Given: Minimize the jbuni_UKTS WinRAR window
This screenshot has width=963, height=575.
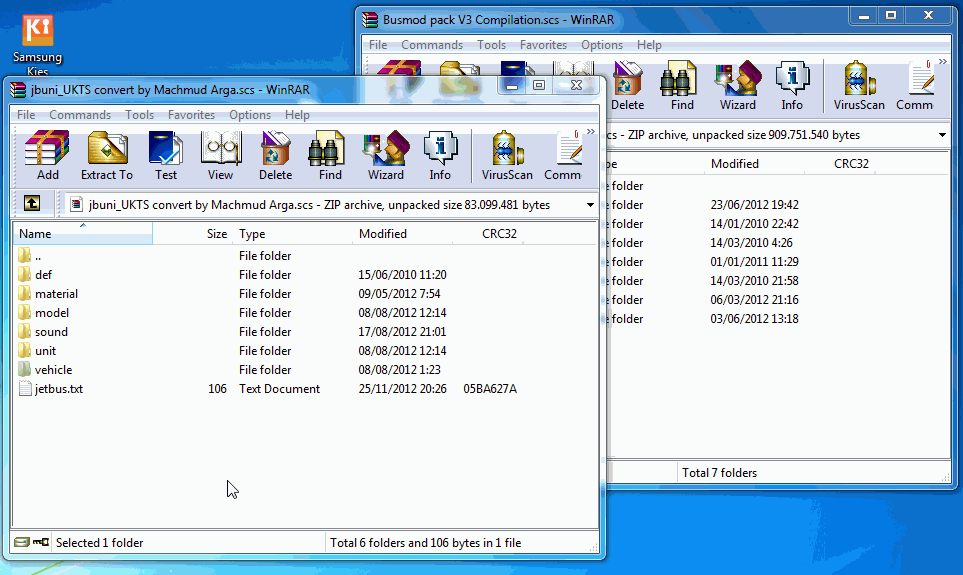Looking at the screenshot, I should coord(512,85).
